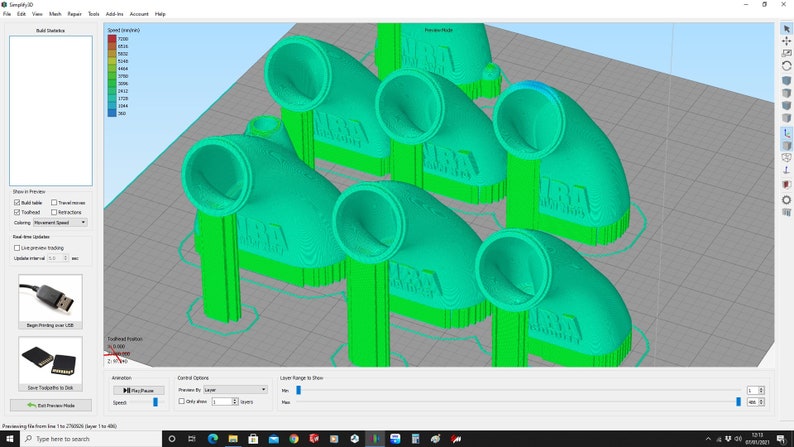
Task: Open the View menu
Action: [37, 14]
